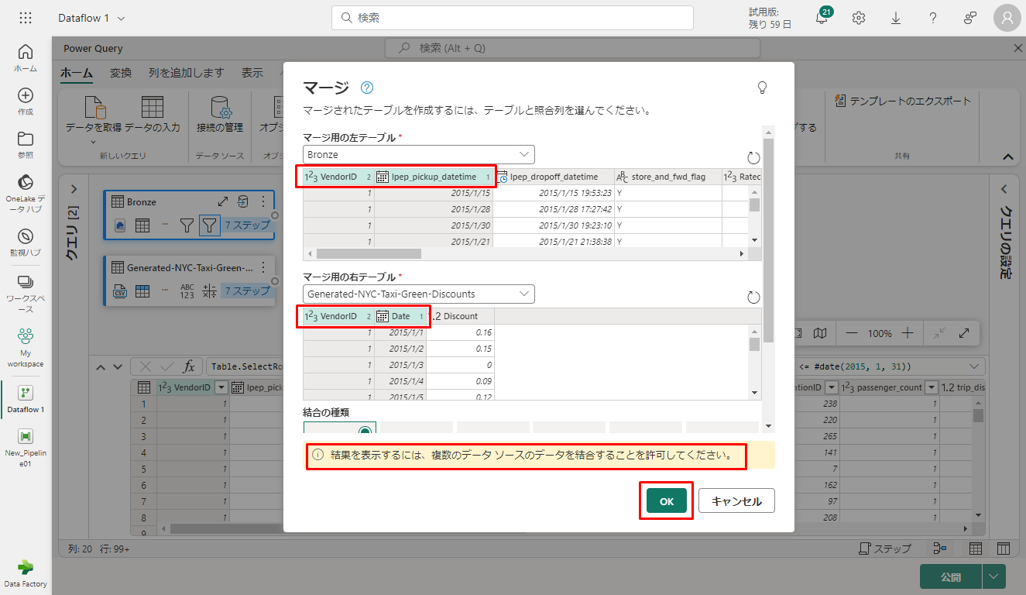Viewport: 1026px width, 595px height.
Task: Switch to the 変換 ribbon tab
Action: (120, 73)
